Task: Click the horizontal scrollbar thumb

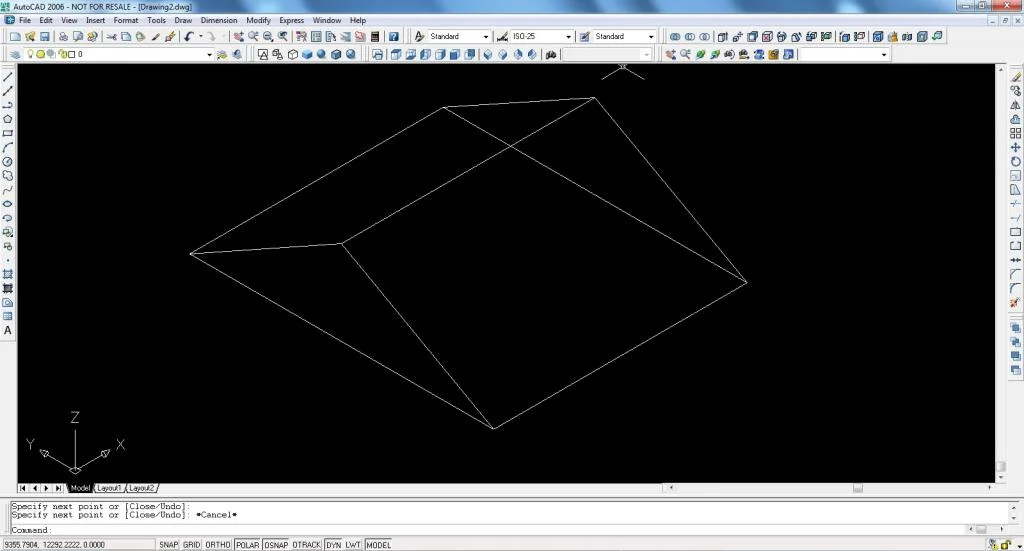Action: point(857,488)
